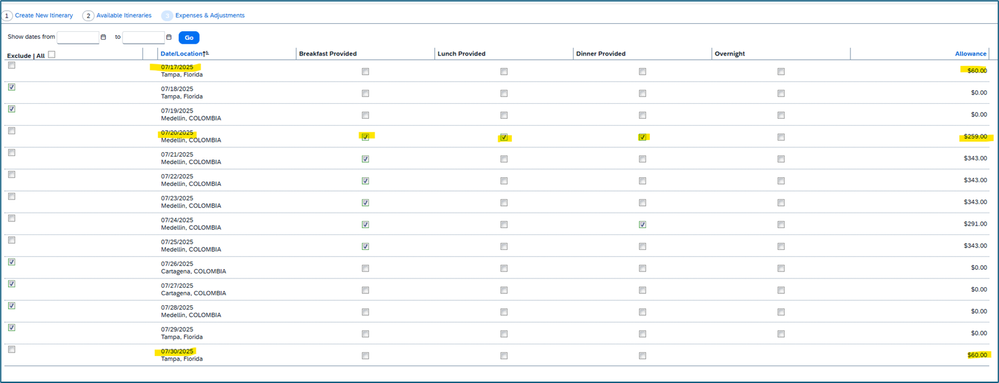
Task: Uncheck Dinner Provided for 07/24/2025
Action: (x=642, y=224)
